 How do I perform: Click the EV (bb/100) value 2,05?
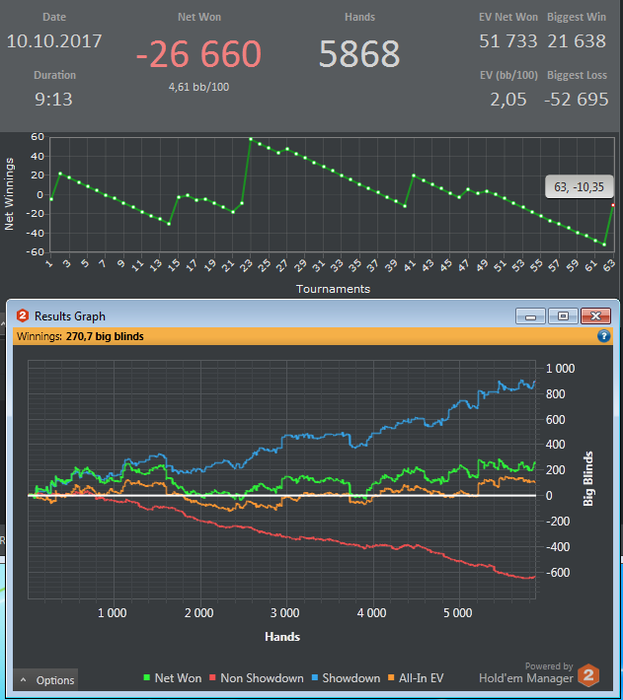pyautogui.click(x=508, y=99)
